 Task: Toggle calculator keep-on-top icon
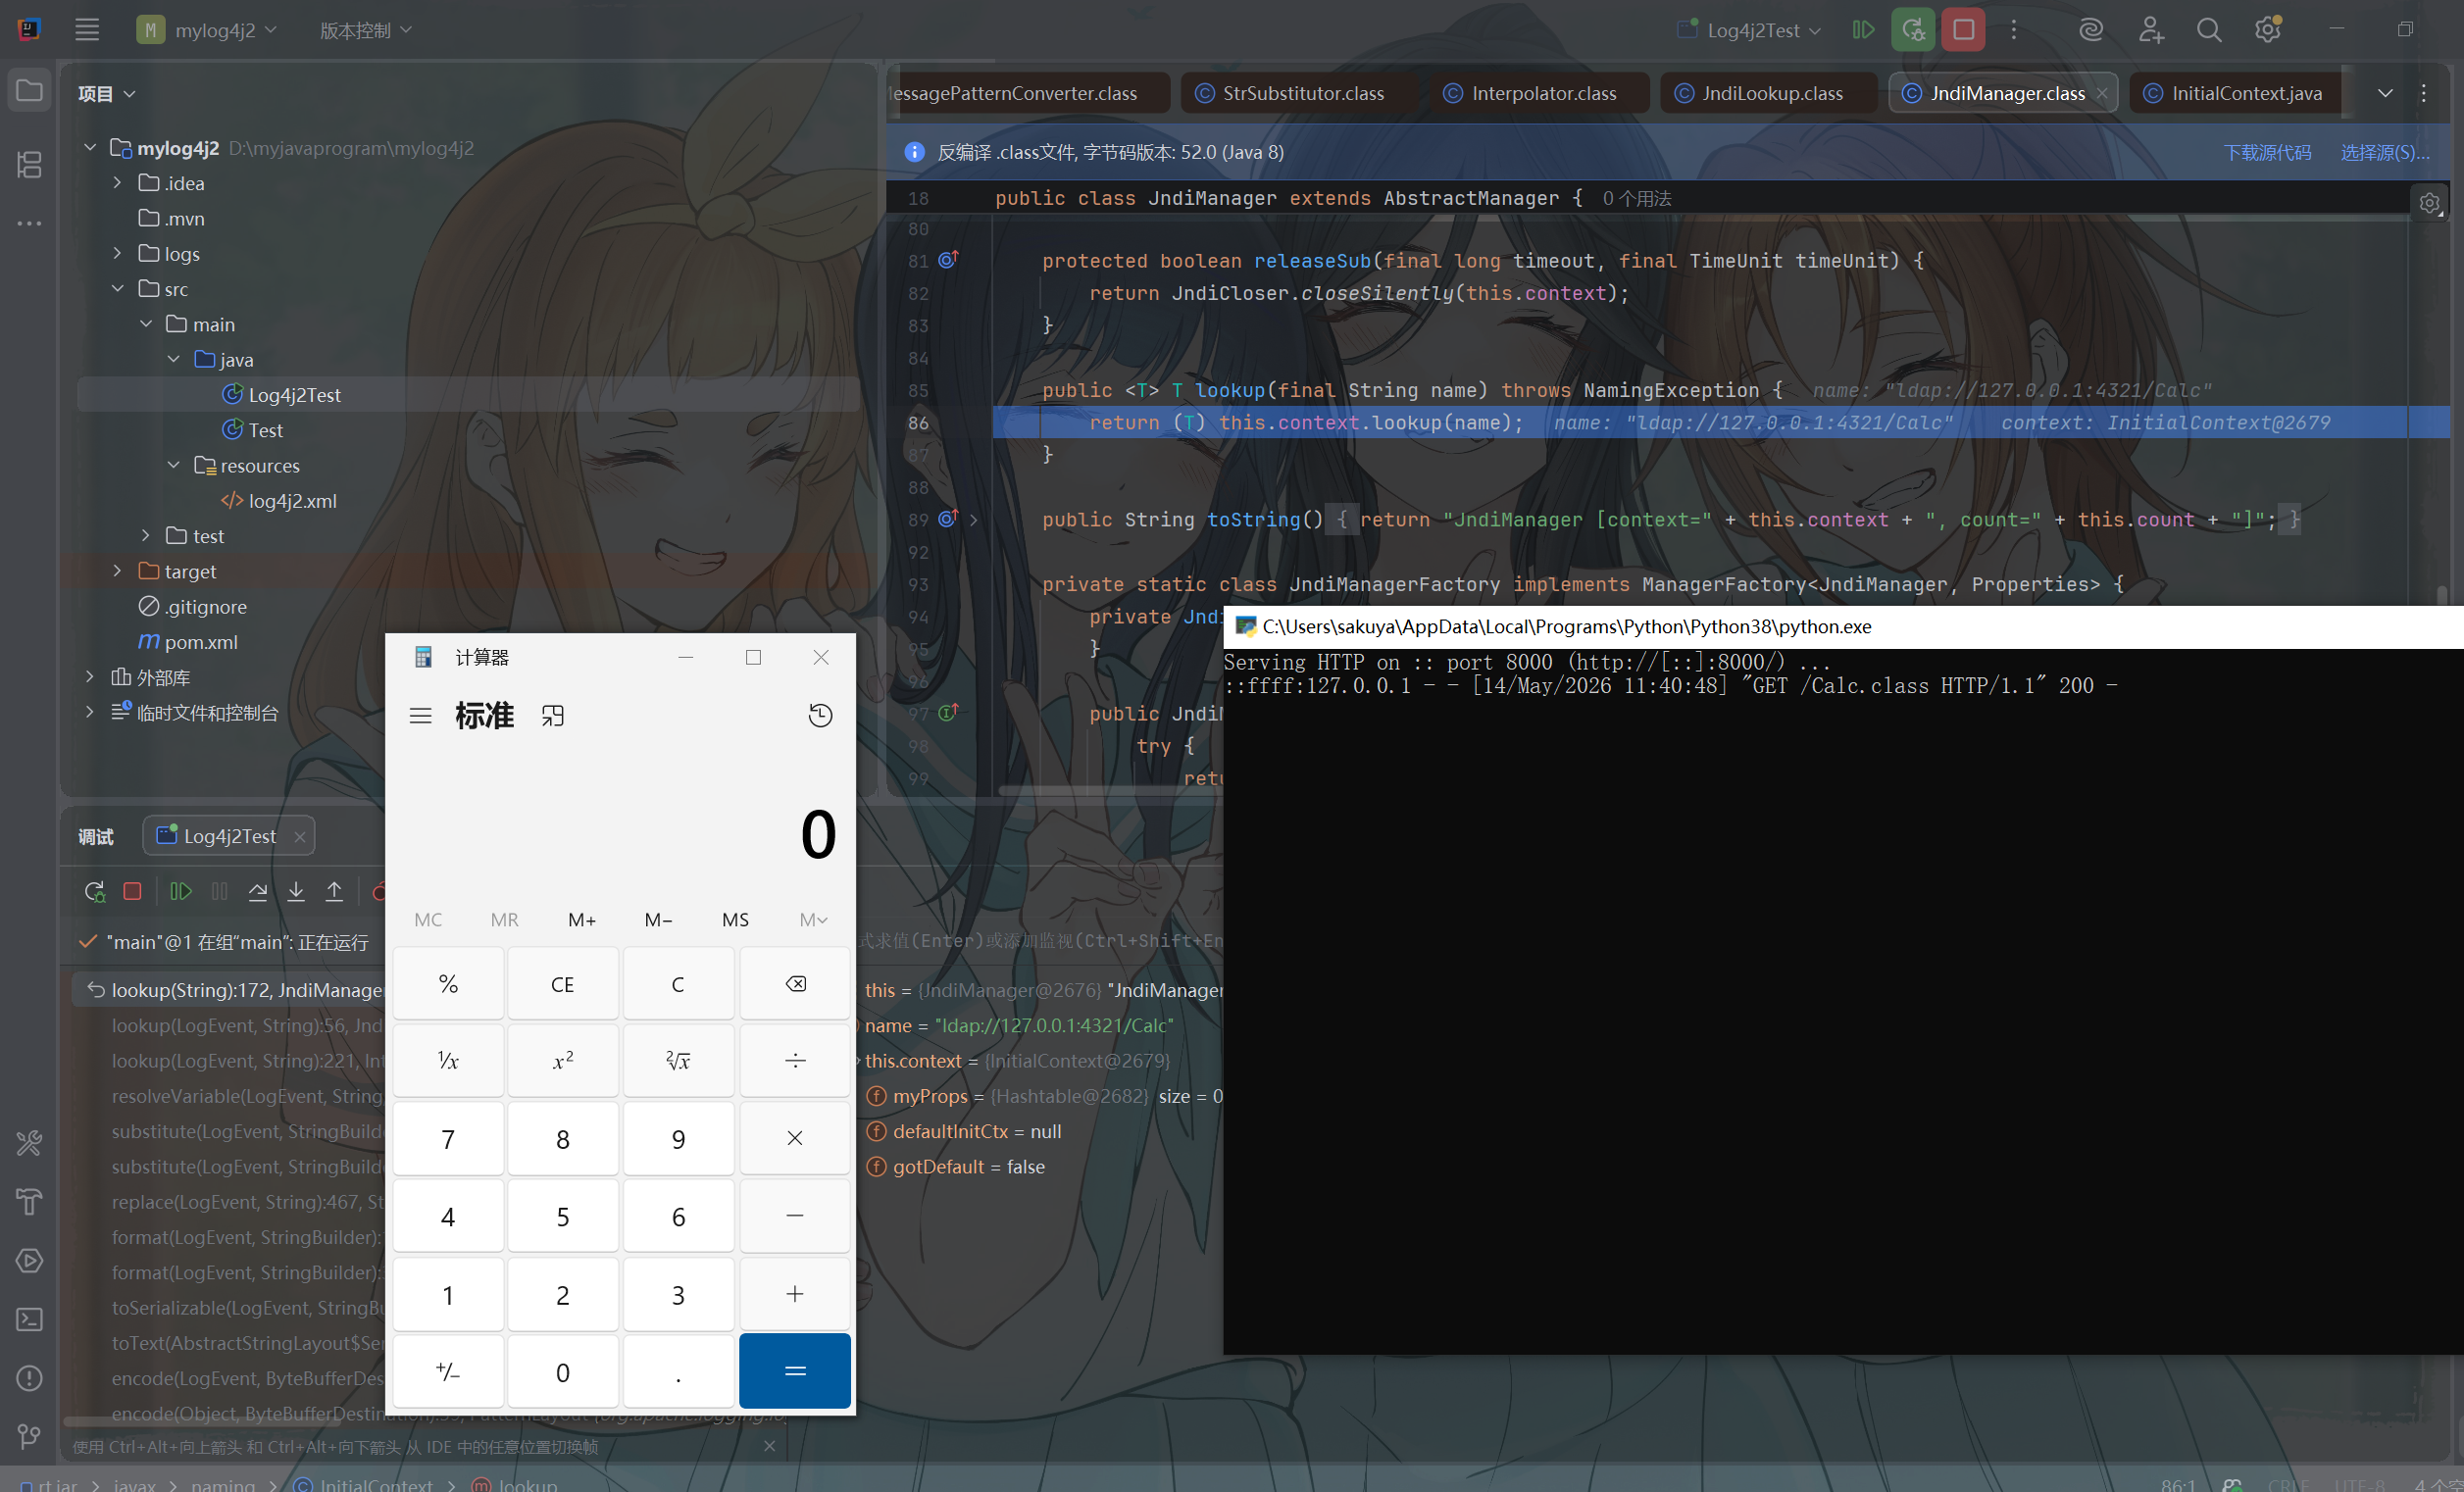coord(553,715)
